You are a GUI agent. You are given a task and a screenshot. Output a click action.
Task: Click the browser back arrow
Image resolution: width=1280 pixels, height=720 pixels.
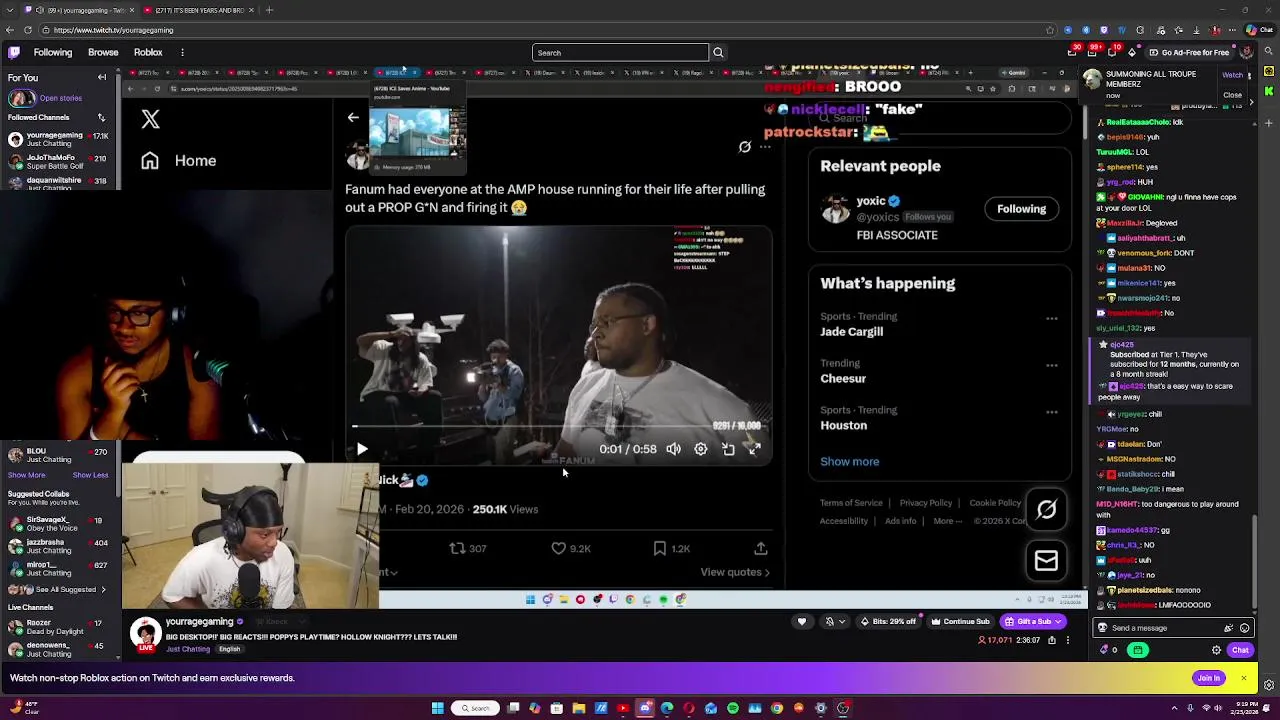9,29
